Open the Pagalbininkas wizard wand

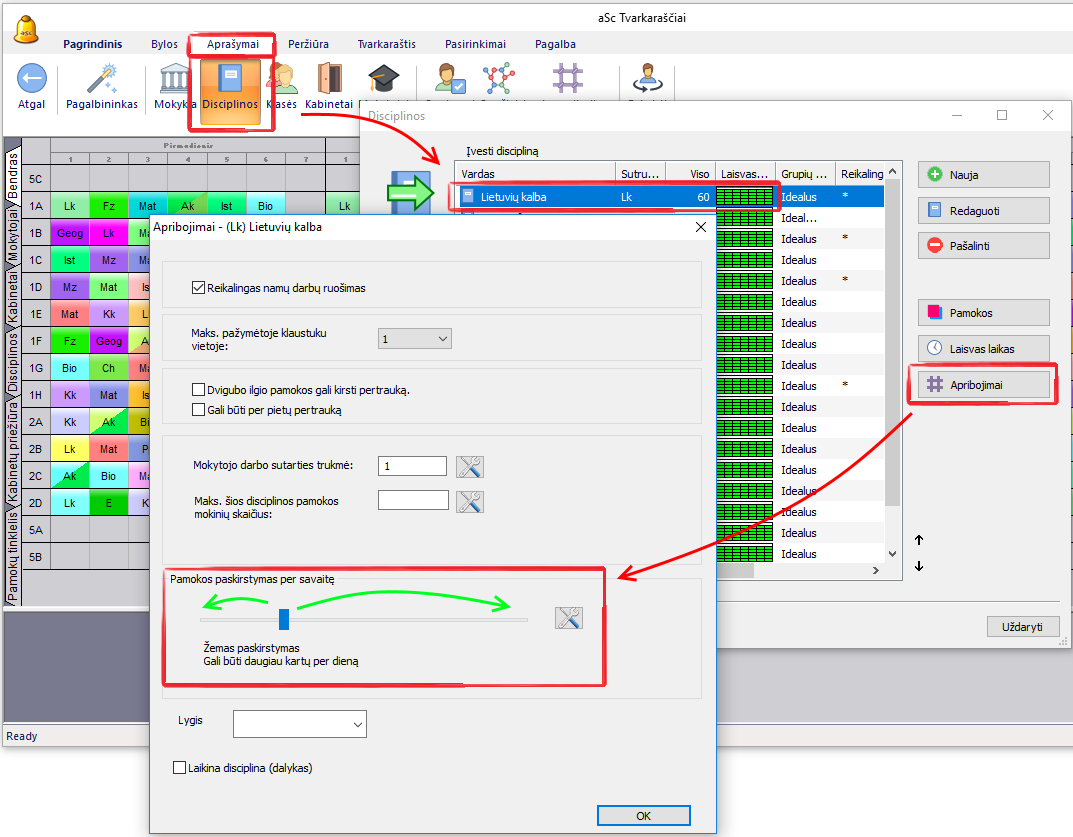coord(102,79)
